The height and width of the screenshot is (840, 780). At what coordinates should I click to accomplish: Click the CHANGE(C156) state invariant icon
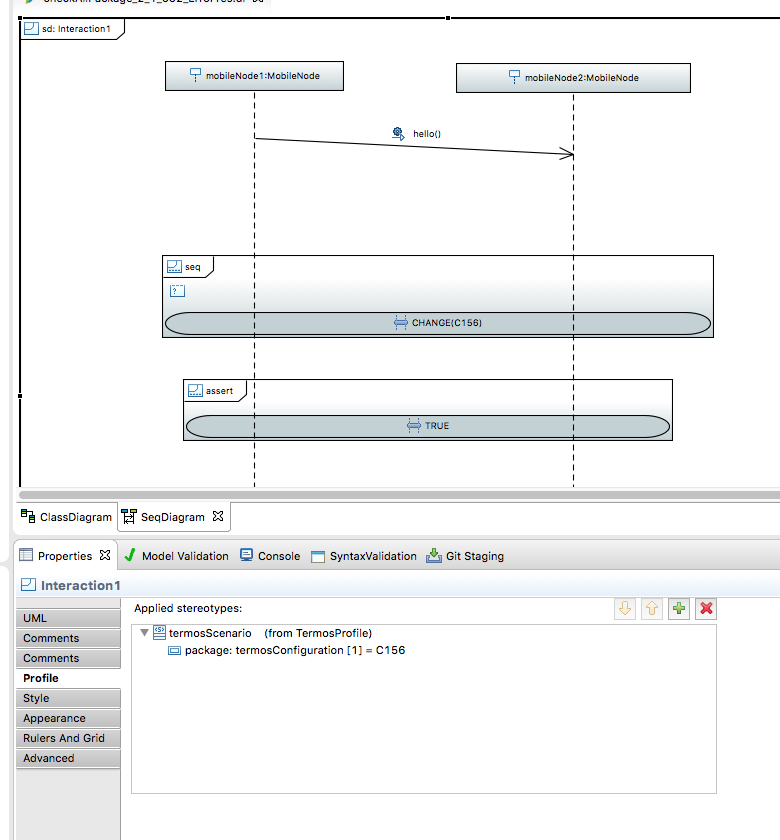(401, 322)
